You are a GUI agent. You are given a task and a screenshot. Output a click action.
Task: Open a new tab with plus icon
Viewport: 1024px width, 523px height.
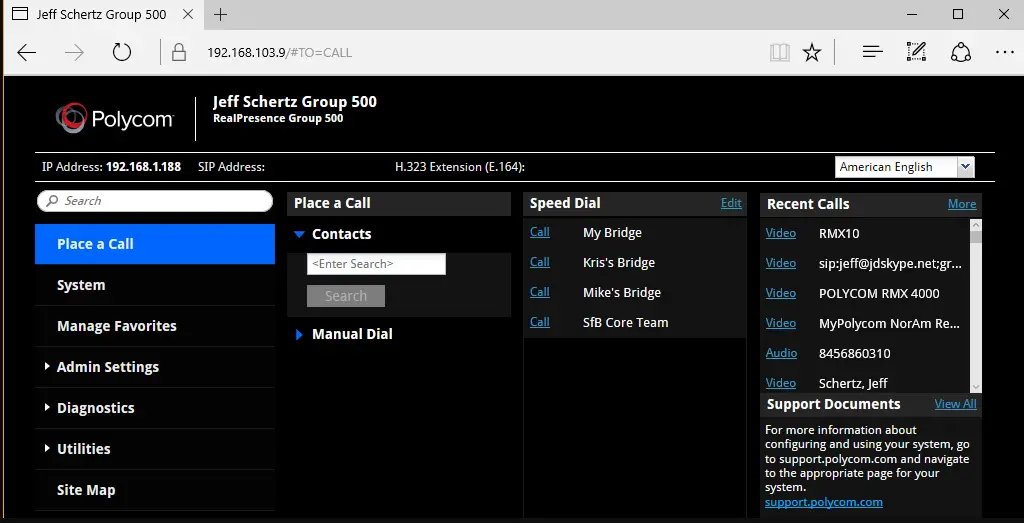[221, 14]
